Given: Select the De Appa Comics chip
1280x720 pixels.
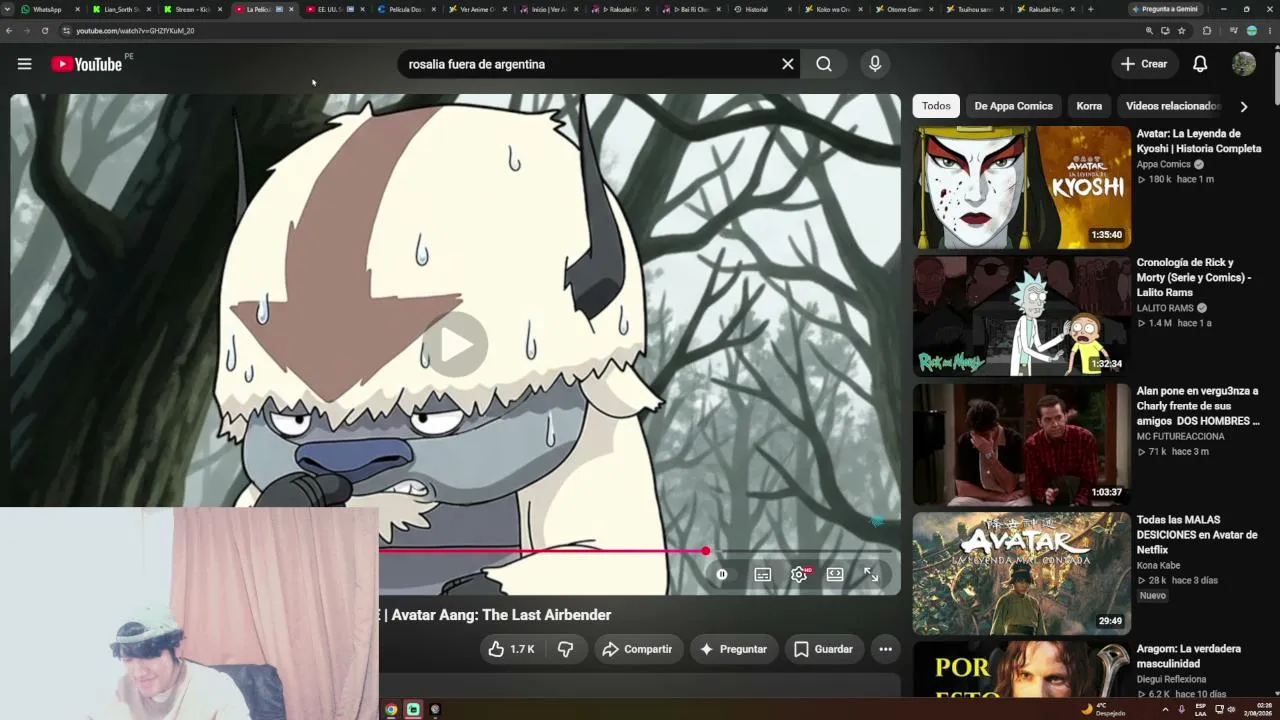Looking at the screenshot, I should pos(1013,106).
